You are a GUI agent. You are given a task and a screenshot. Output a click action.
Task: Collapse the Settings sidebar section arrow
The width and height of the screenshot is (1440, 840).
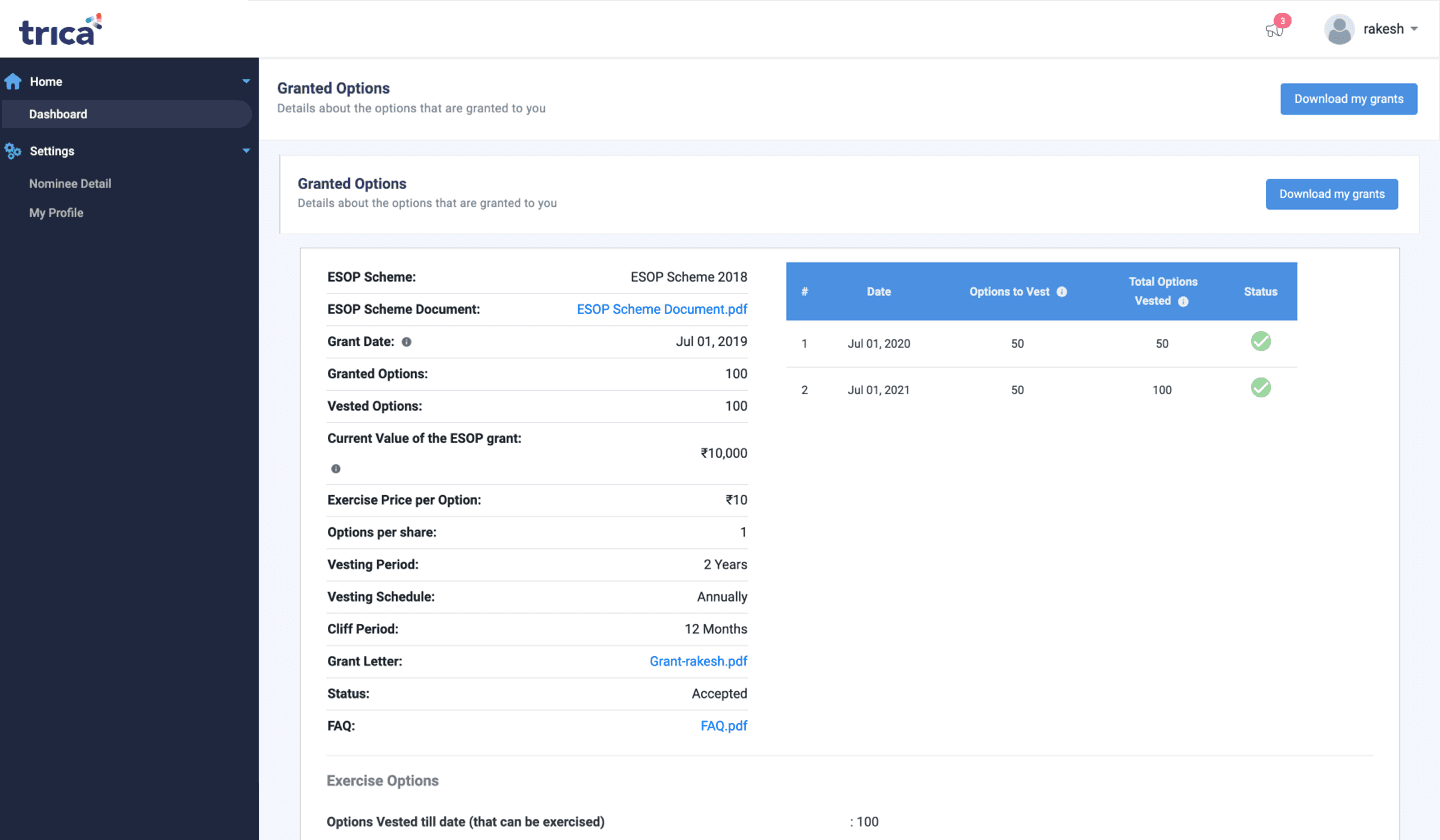pos(246,152)
